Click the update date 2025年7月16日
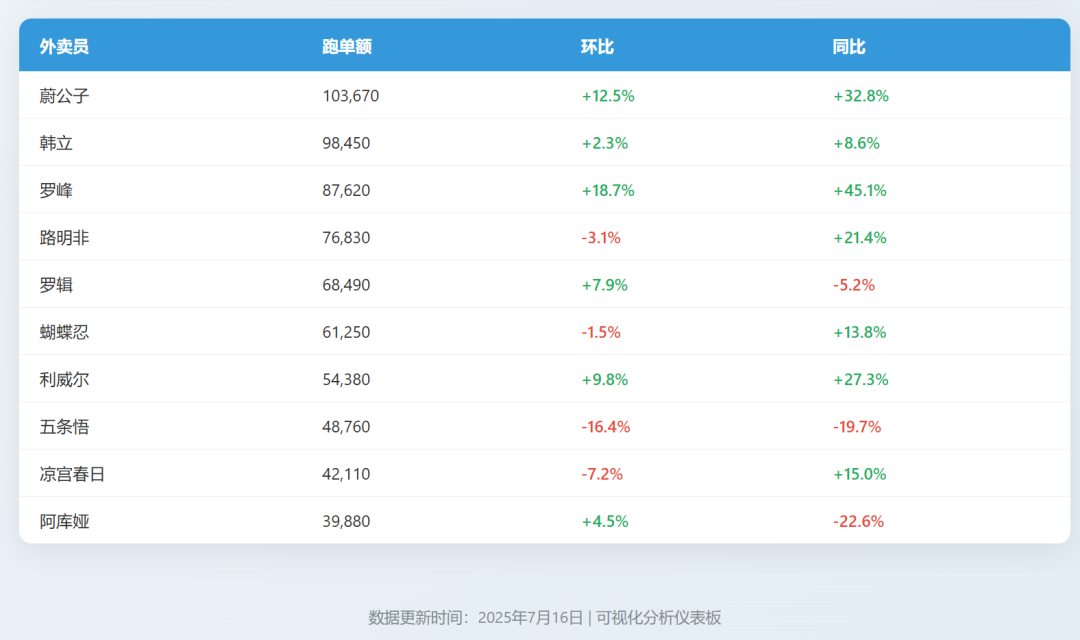The width and height of the screenshot is (1080, 640). (x=530, y=618)
